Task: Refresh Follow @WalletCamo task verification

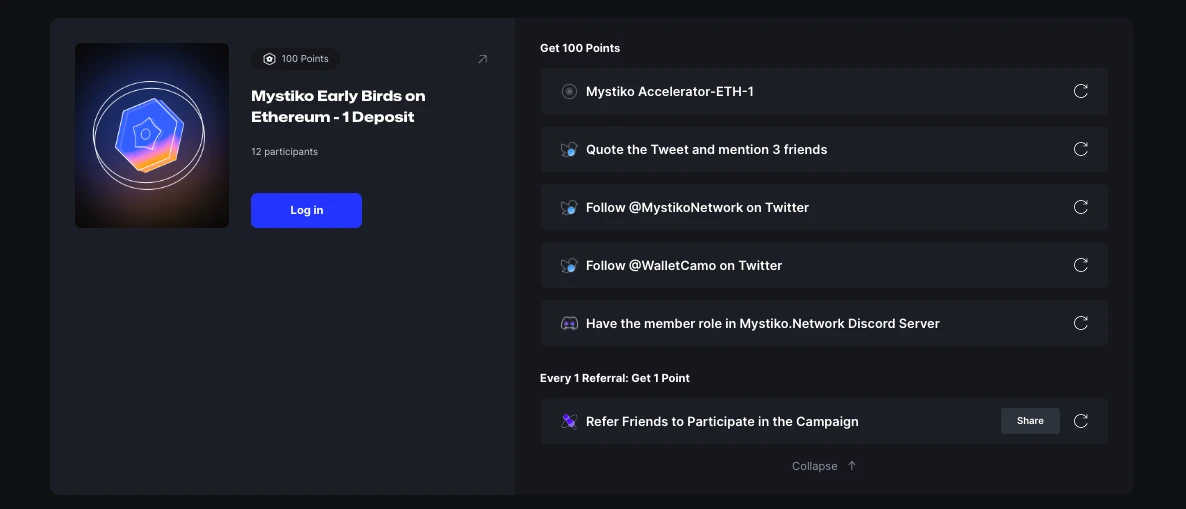Action: click(1080, 265)
